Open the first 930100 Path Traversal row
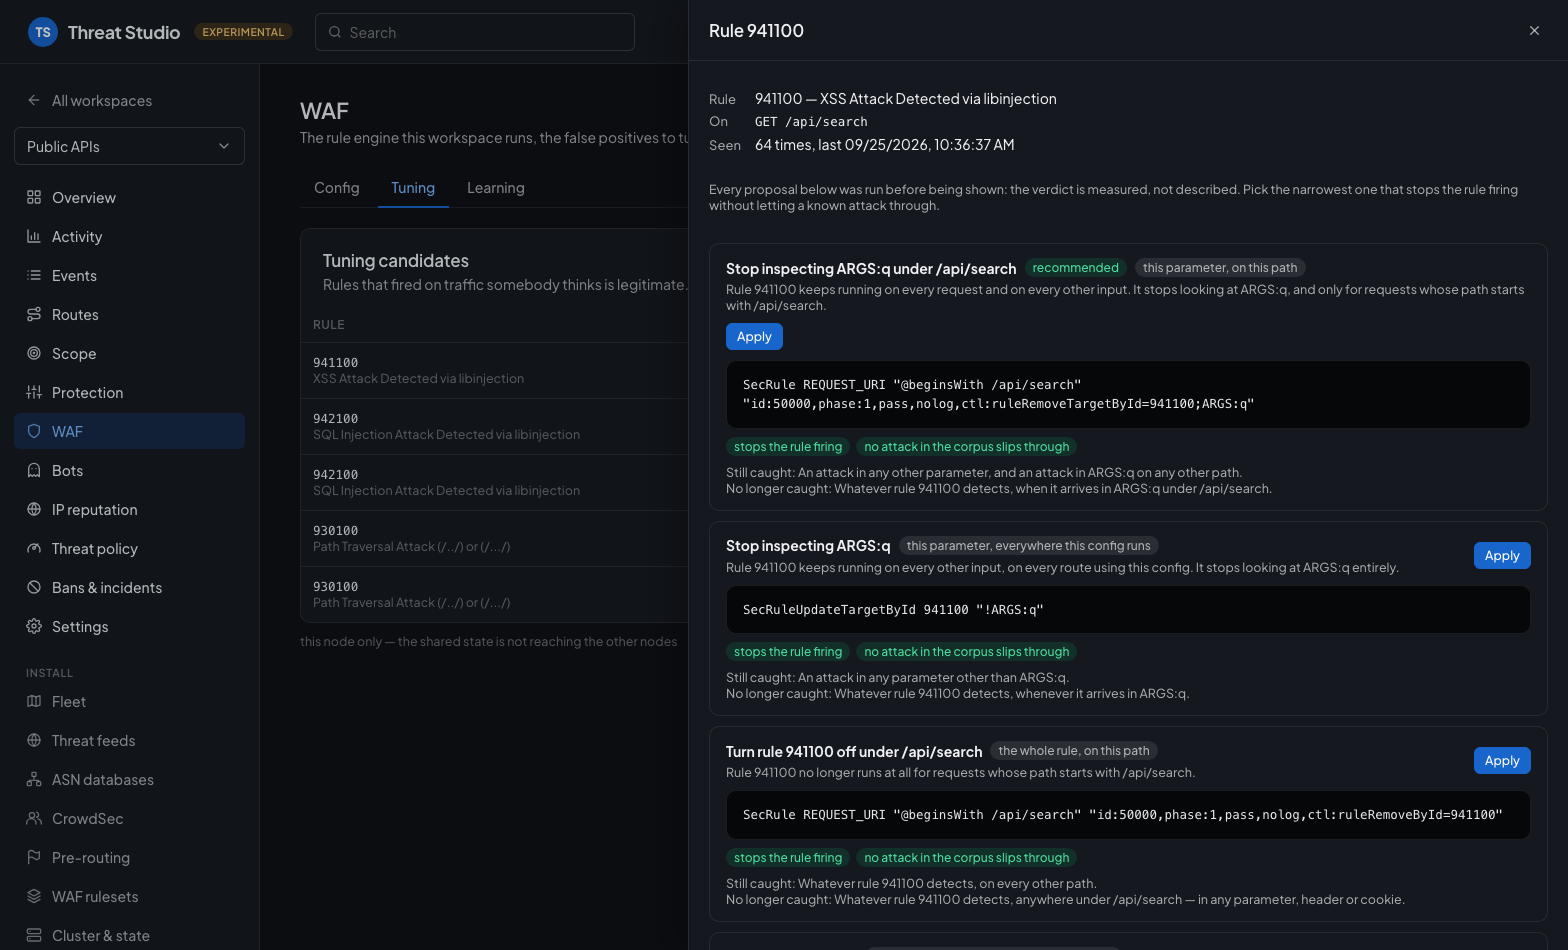Screen dimensions: 1568x950 pyautogui.click(x=494, y=539)
